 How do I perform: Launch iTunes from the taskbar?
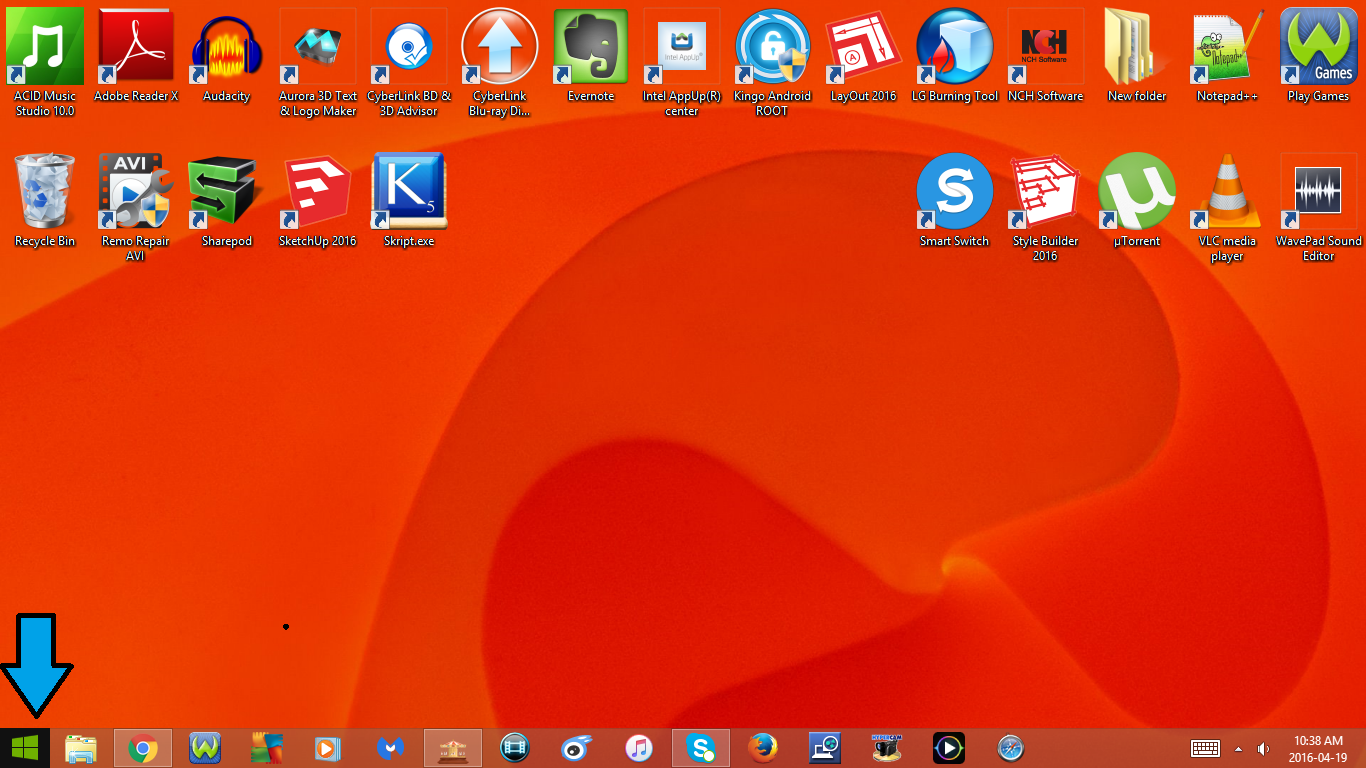click(639, 748)
